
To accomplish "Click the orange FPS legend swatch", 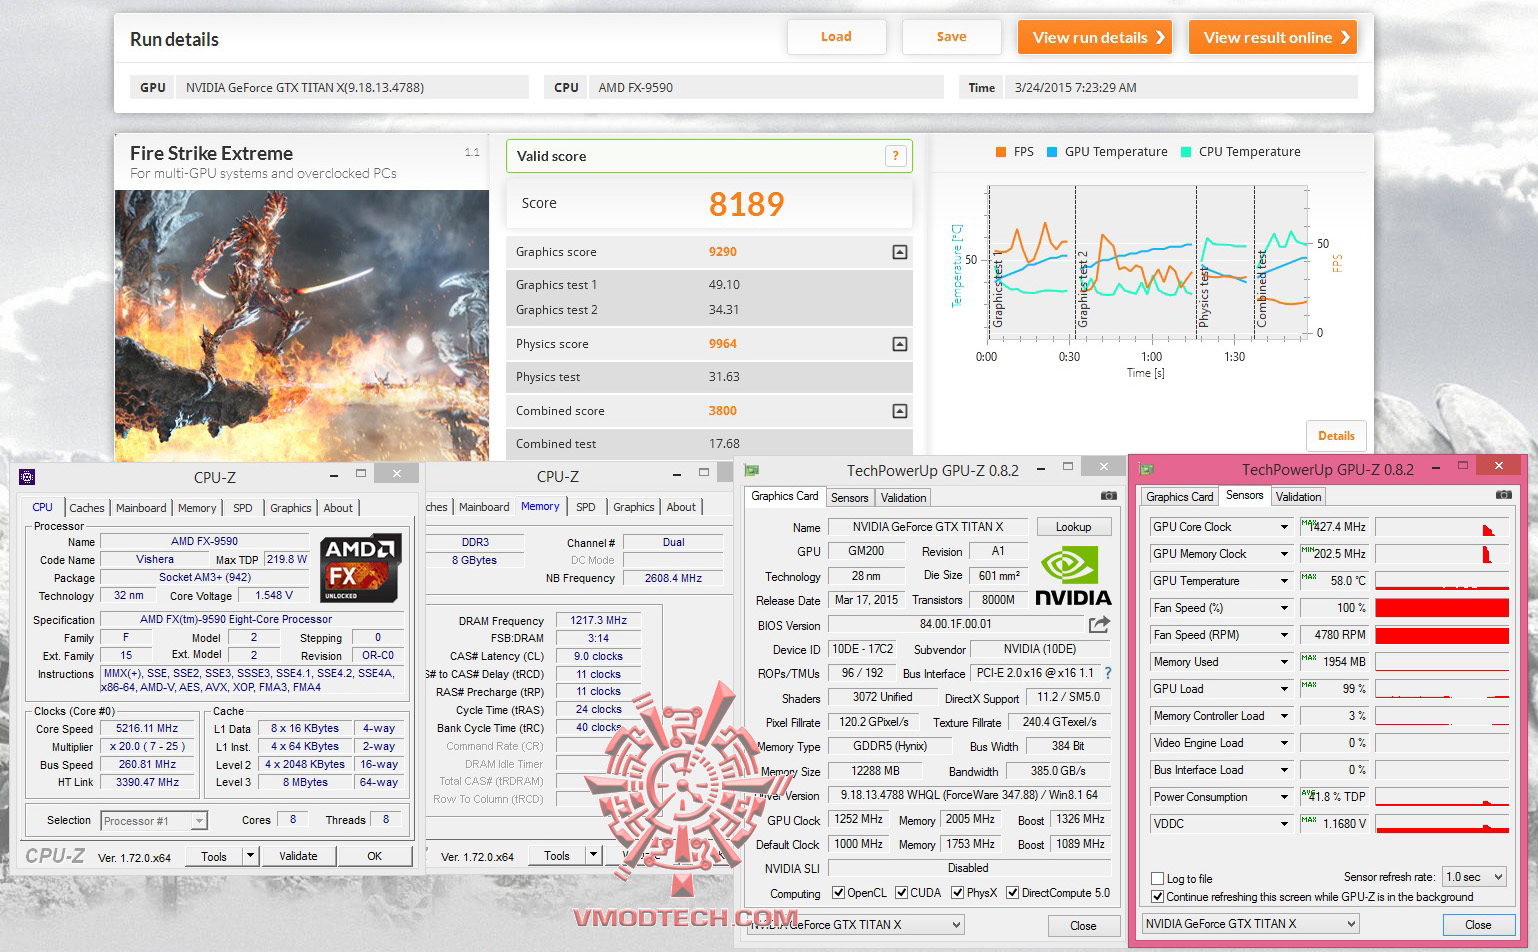I will pos(1001,152).
